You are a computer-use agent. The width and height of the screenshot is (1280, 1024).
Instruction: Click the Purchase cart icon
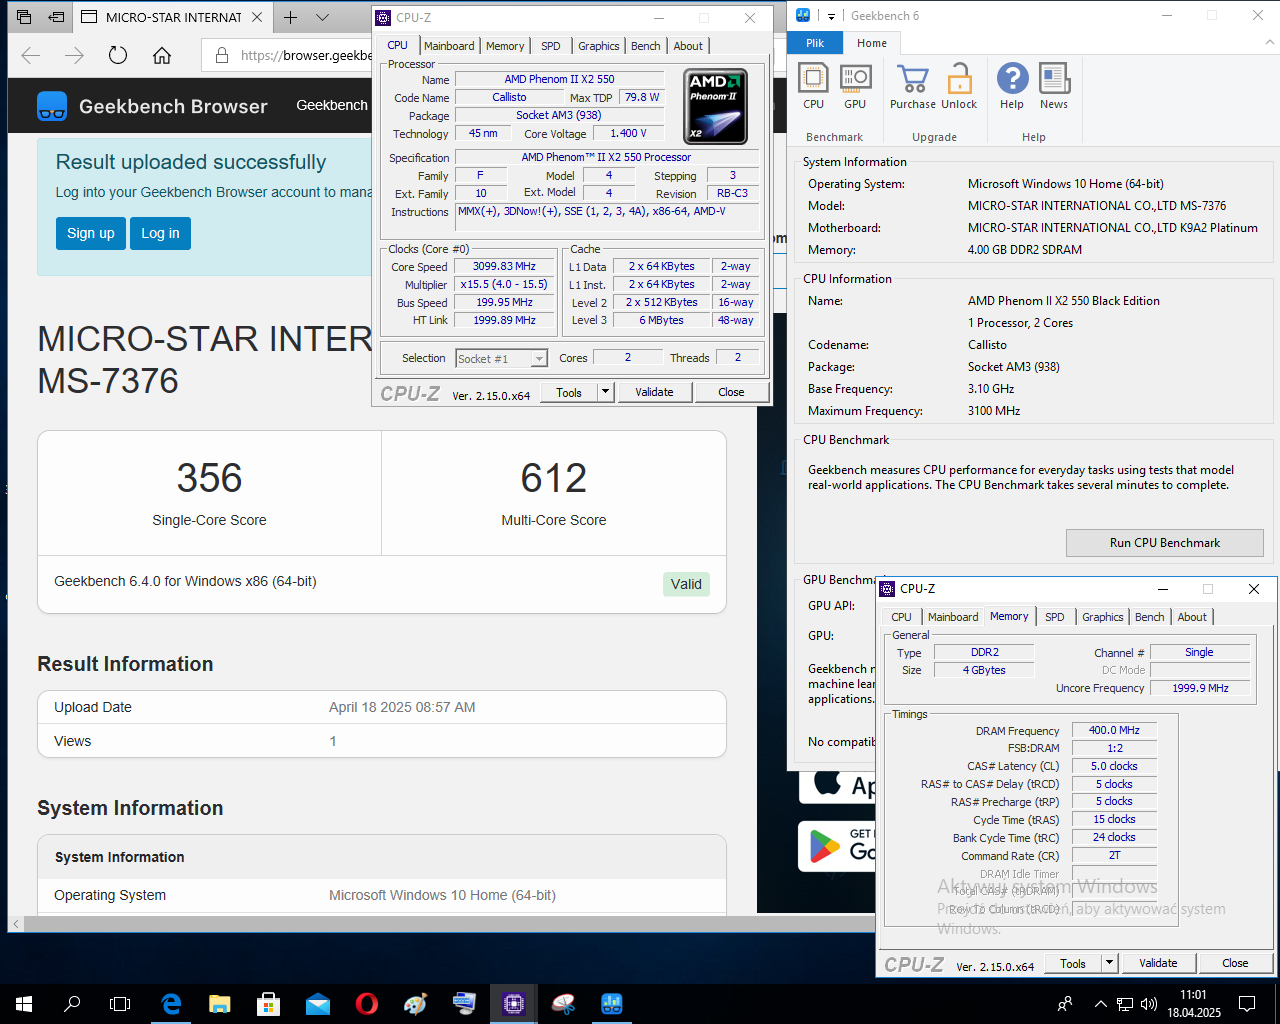pos(912,86)
